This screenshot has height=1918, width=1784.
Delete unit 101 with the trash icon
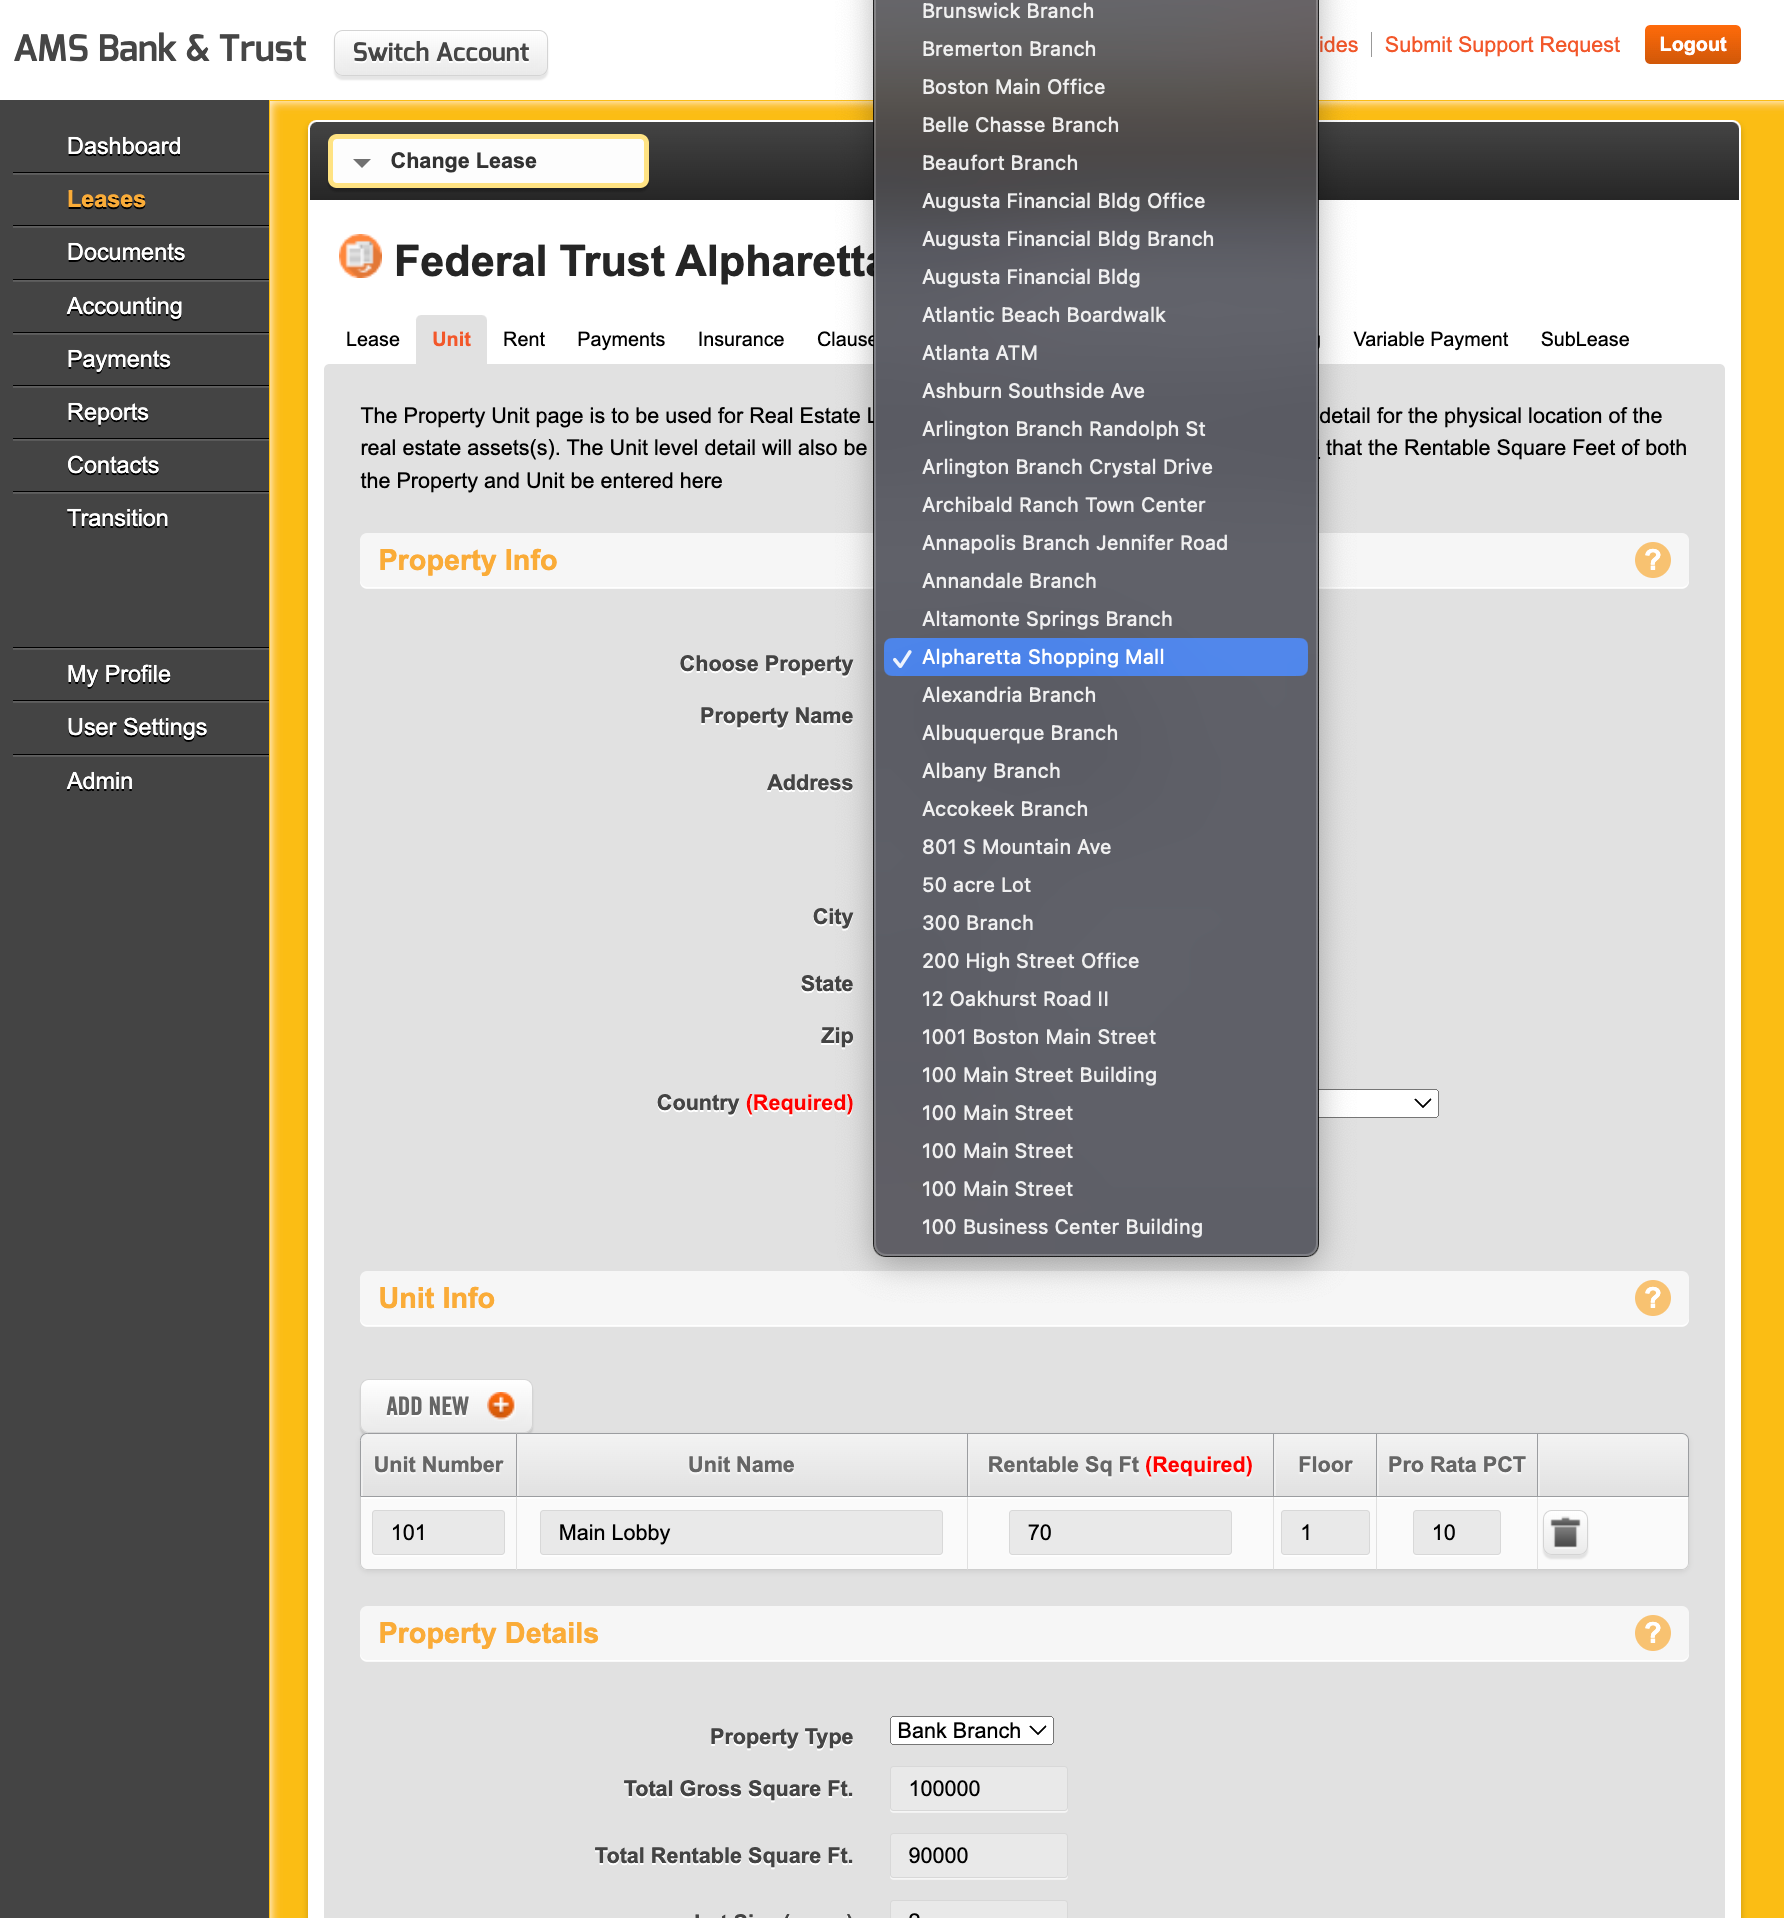(x=1565, y=1533)
